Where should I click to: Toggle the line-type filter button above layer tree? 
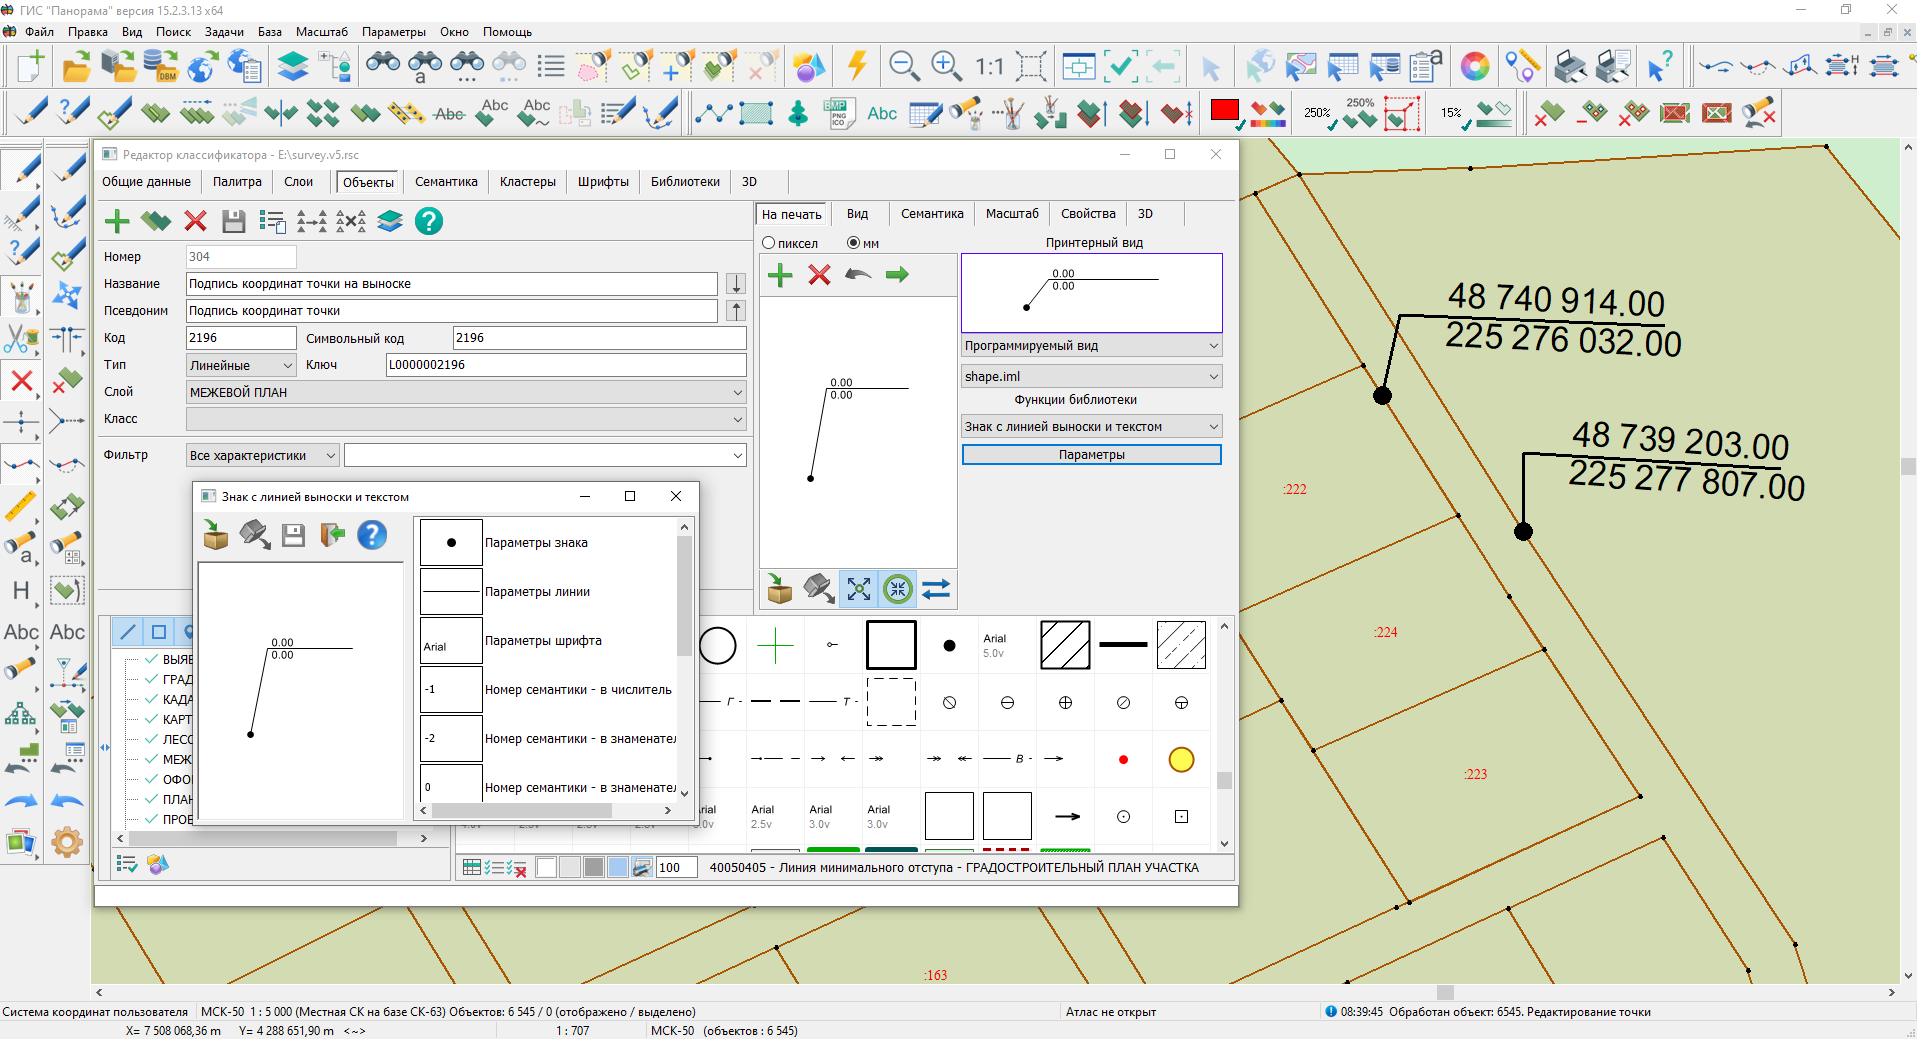128,631
